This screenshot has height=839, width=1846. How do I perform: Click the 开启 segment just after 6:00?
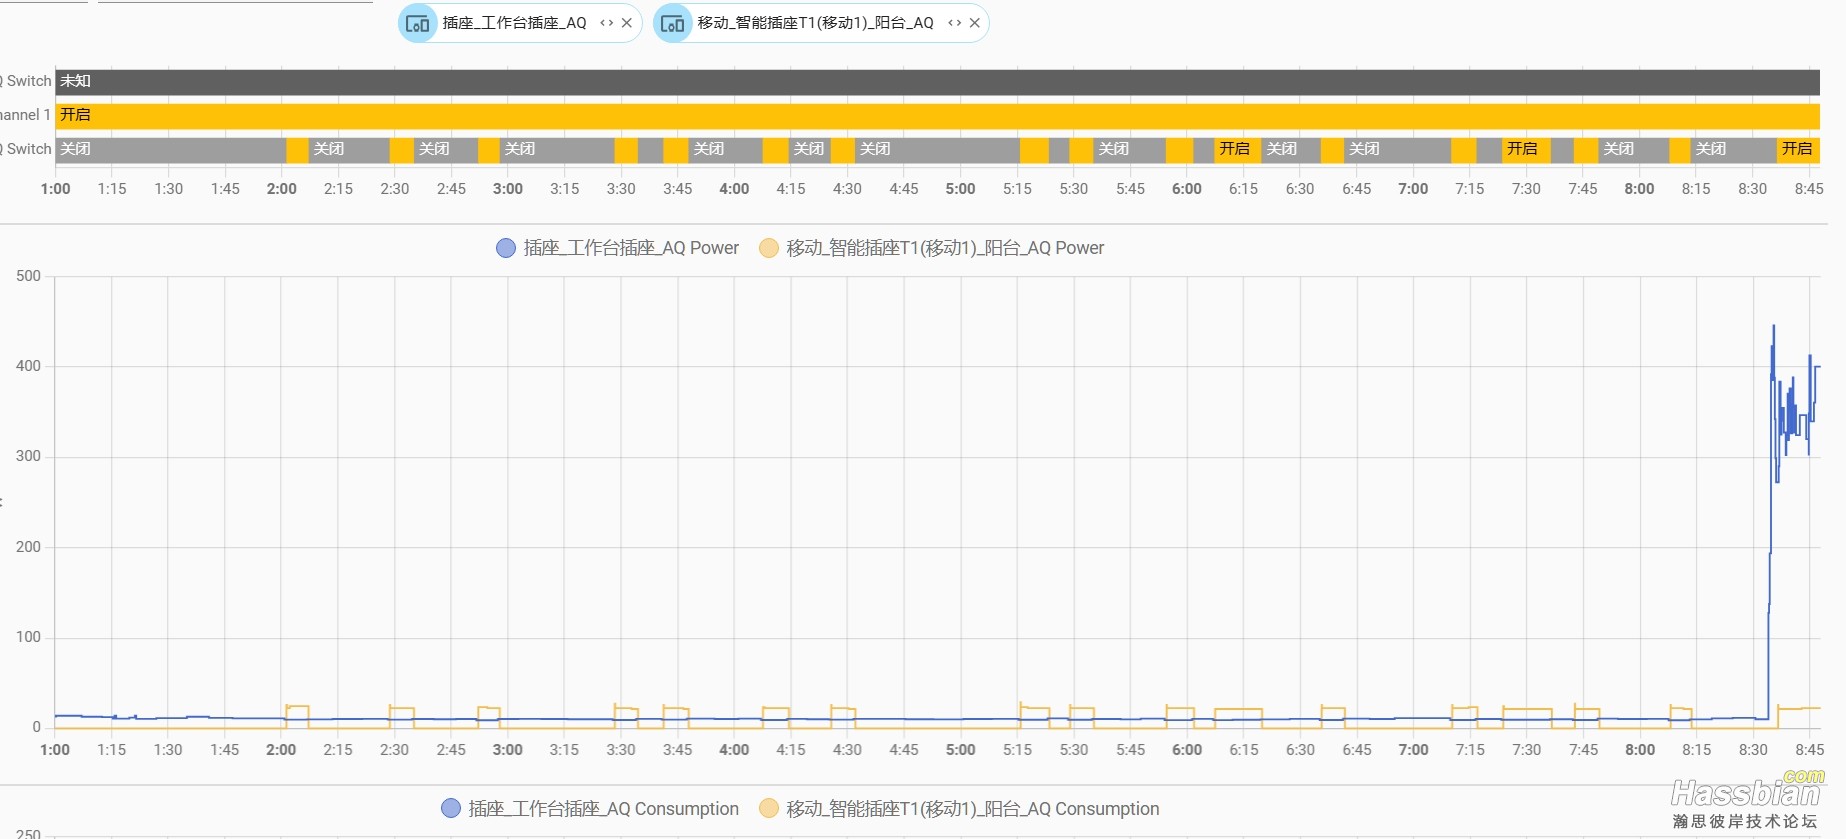[x=1237, y=150]
